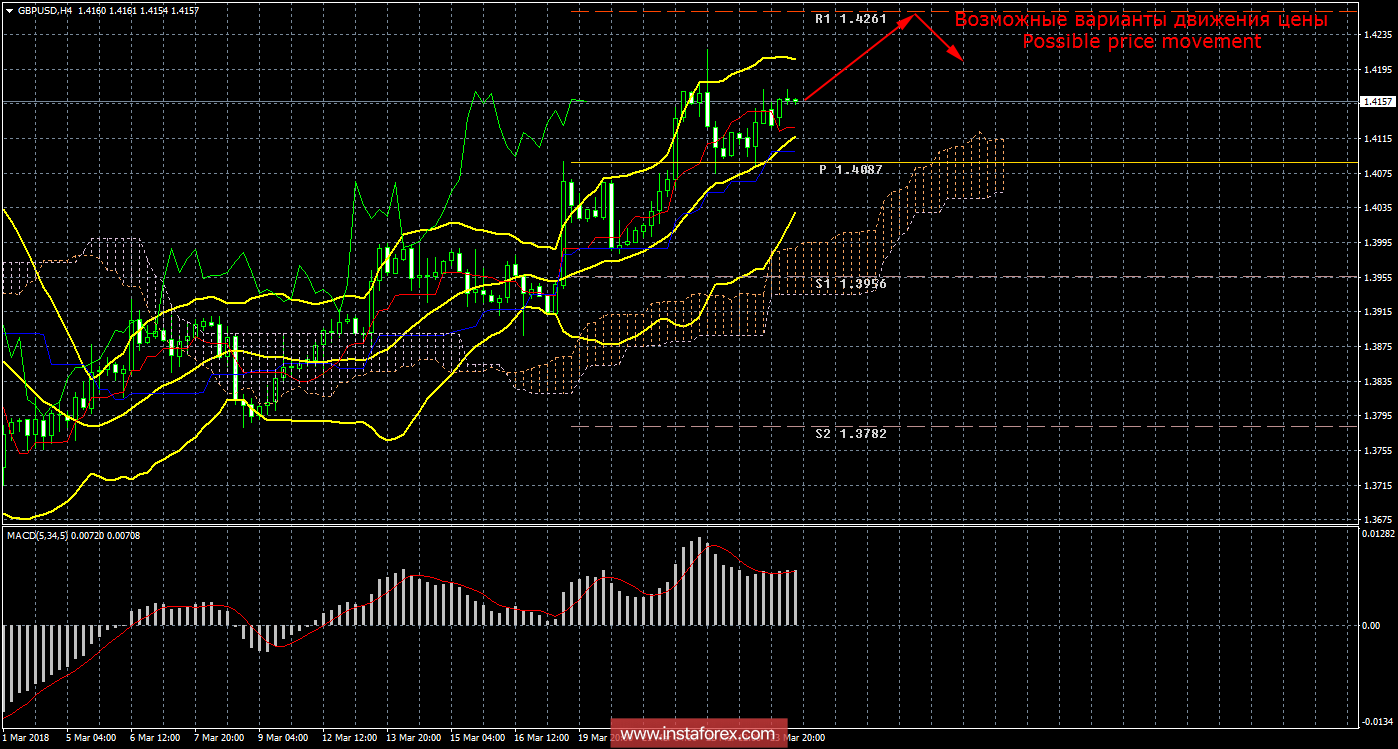
Task: Open the chart menu triangle beside GBPUSD,H4
Action: (x=9, y=10)
